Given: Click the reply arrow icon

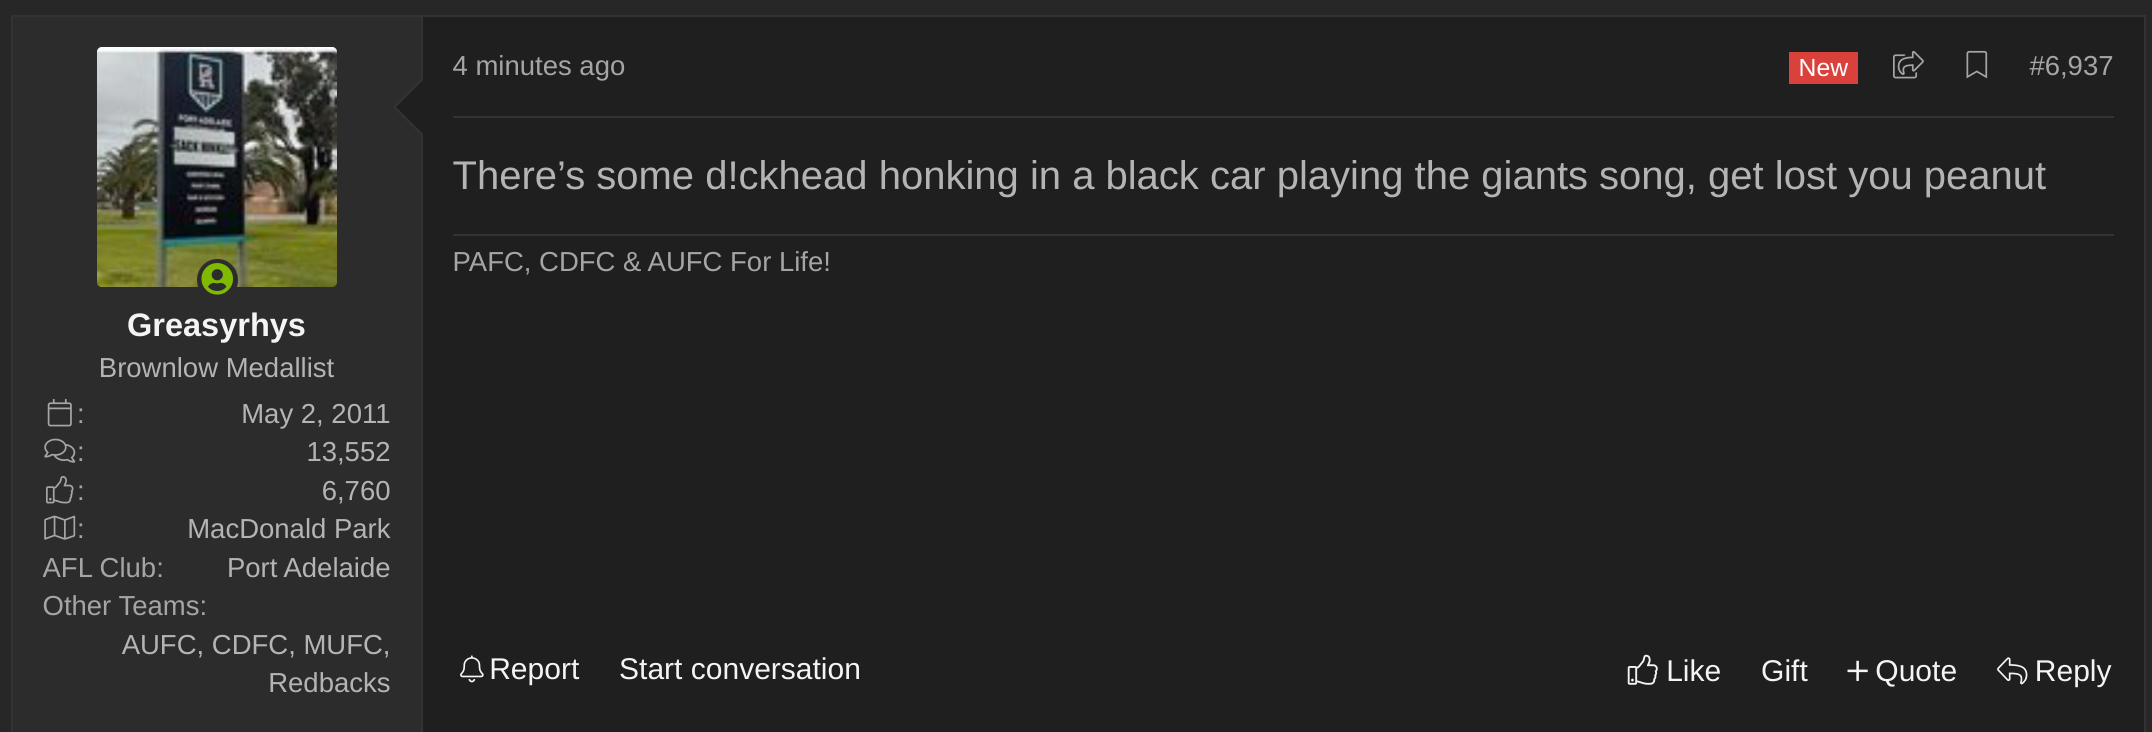Looking at the screenshot, I should click(x=2012, y=671).
